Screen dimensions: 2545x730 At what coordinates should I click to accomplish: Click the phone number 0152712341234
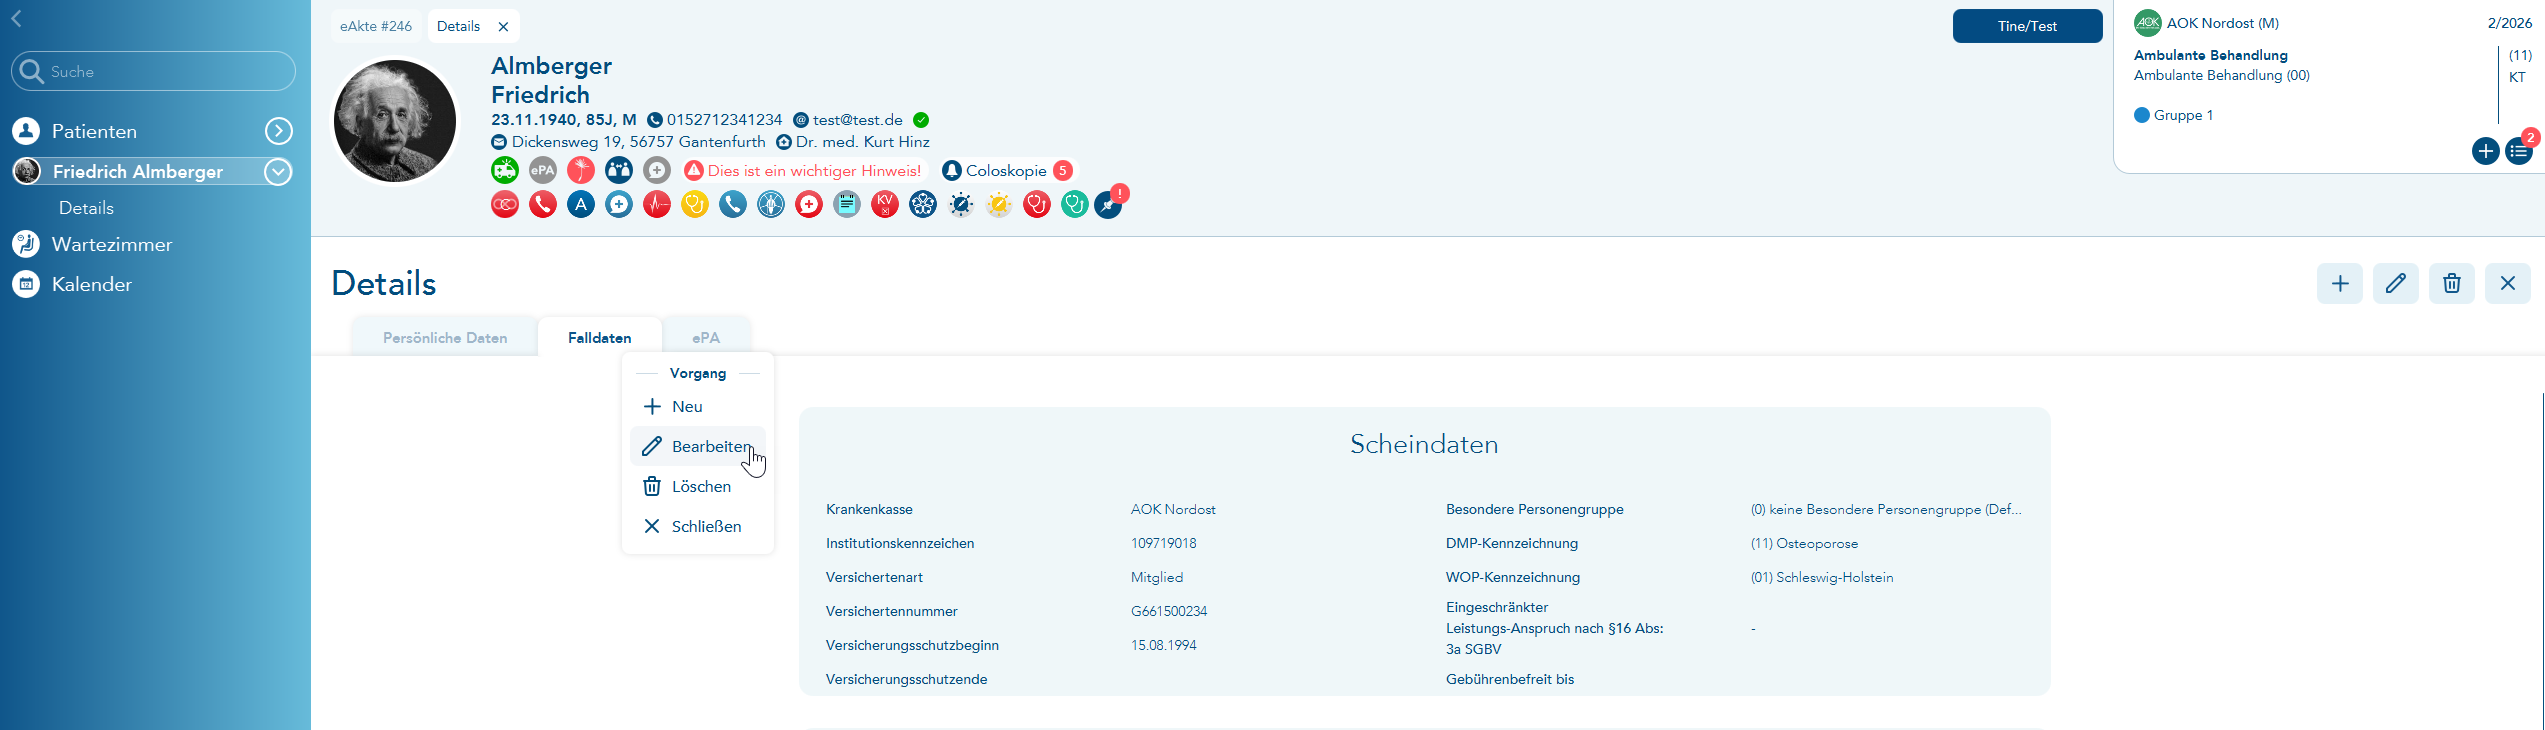(x=724, y=120)
